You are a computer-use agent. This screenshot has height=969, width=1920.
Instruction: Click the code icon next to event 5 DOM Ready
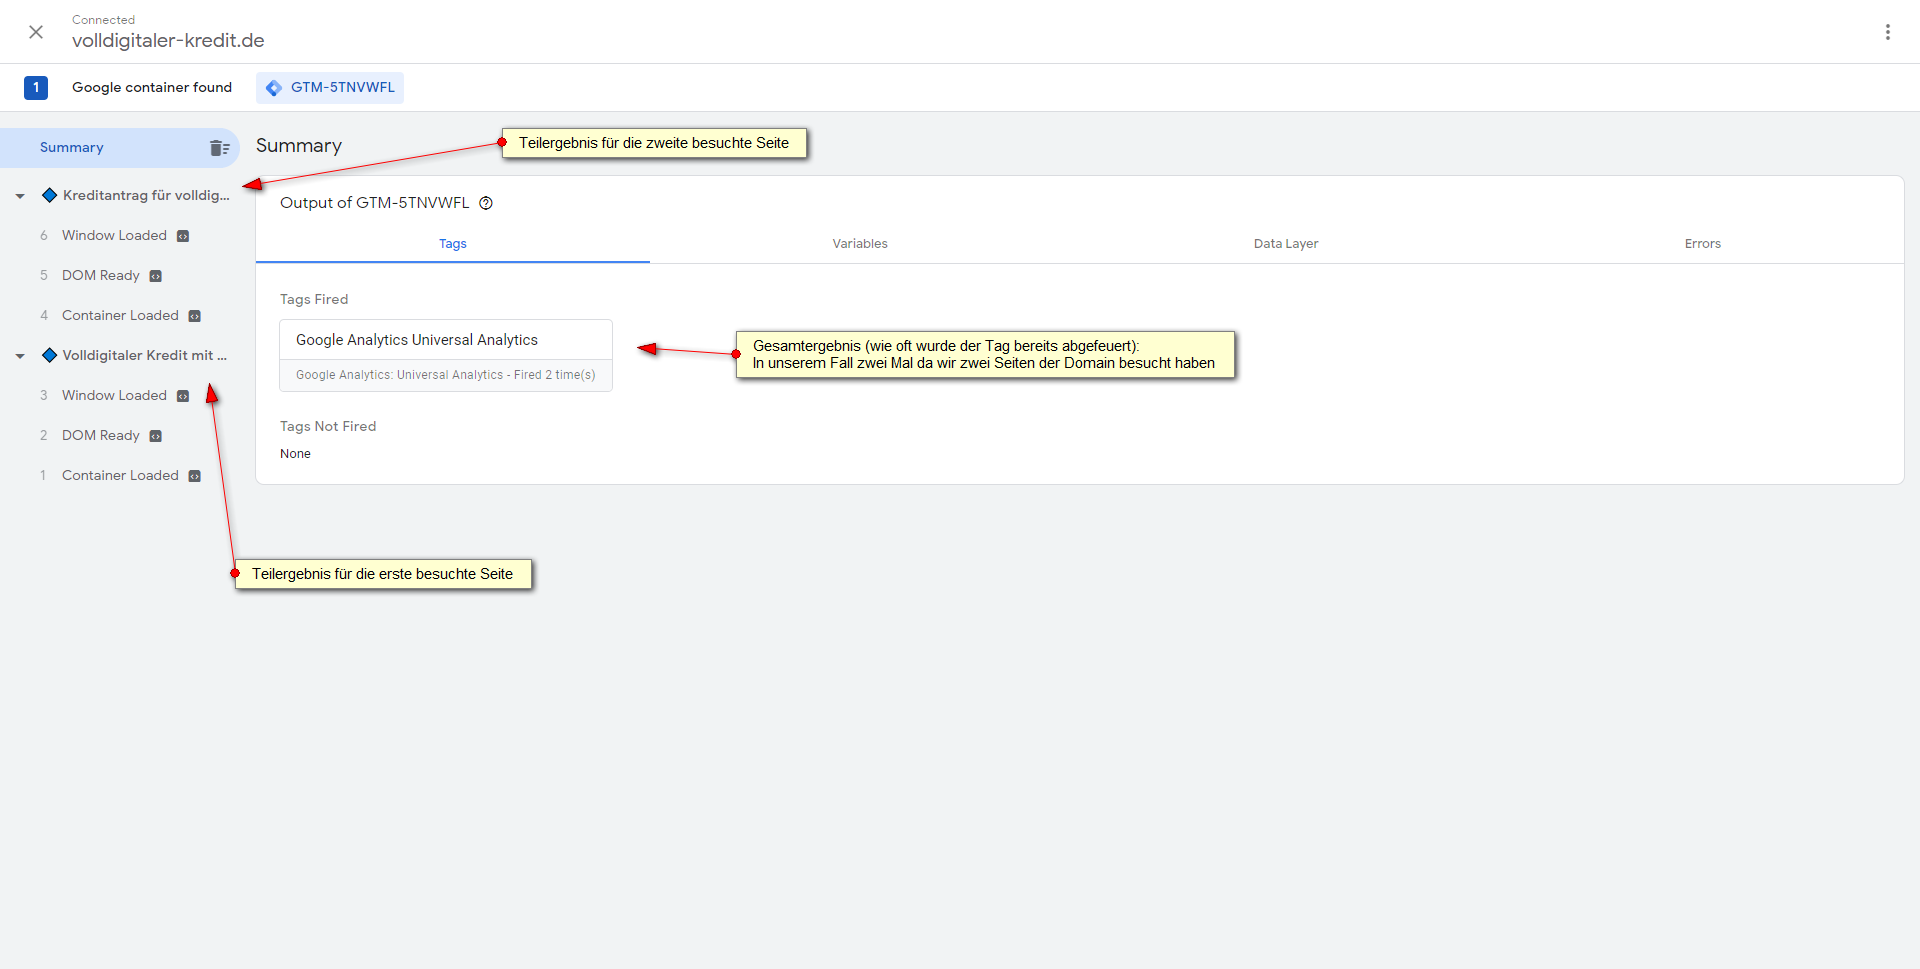[156, 276]
